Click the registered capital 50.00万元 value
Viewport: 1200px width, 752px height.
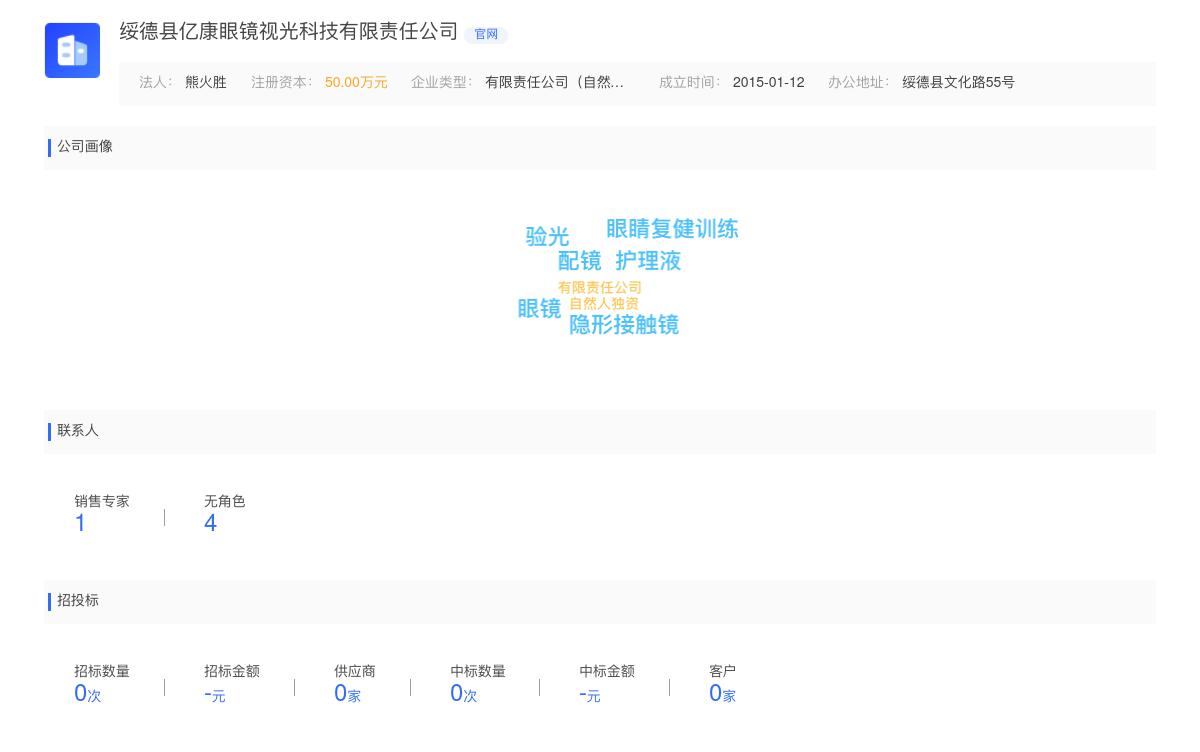(356, 83)
